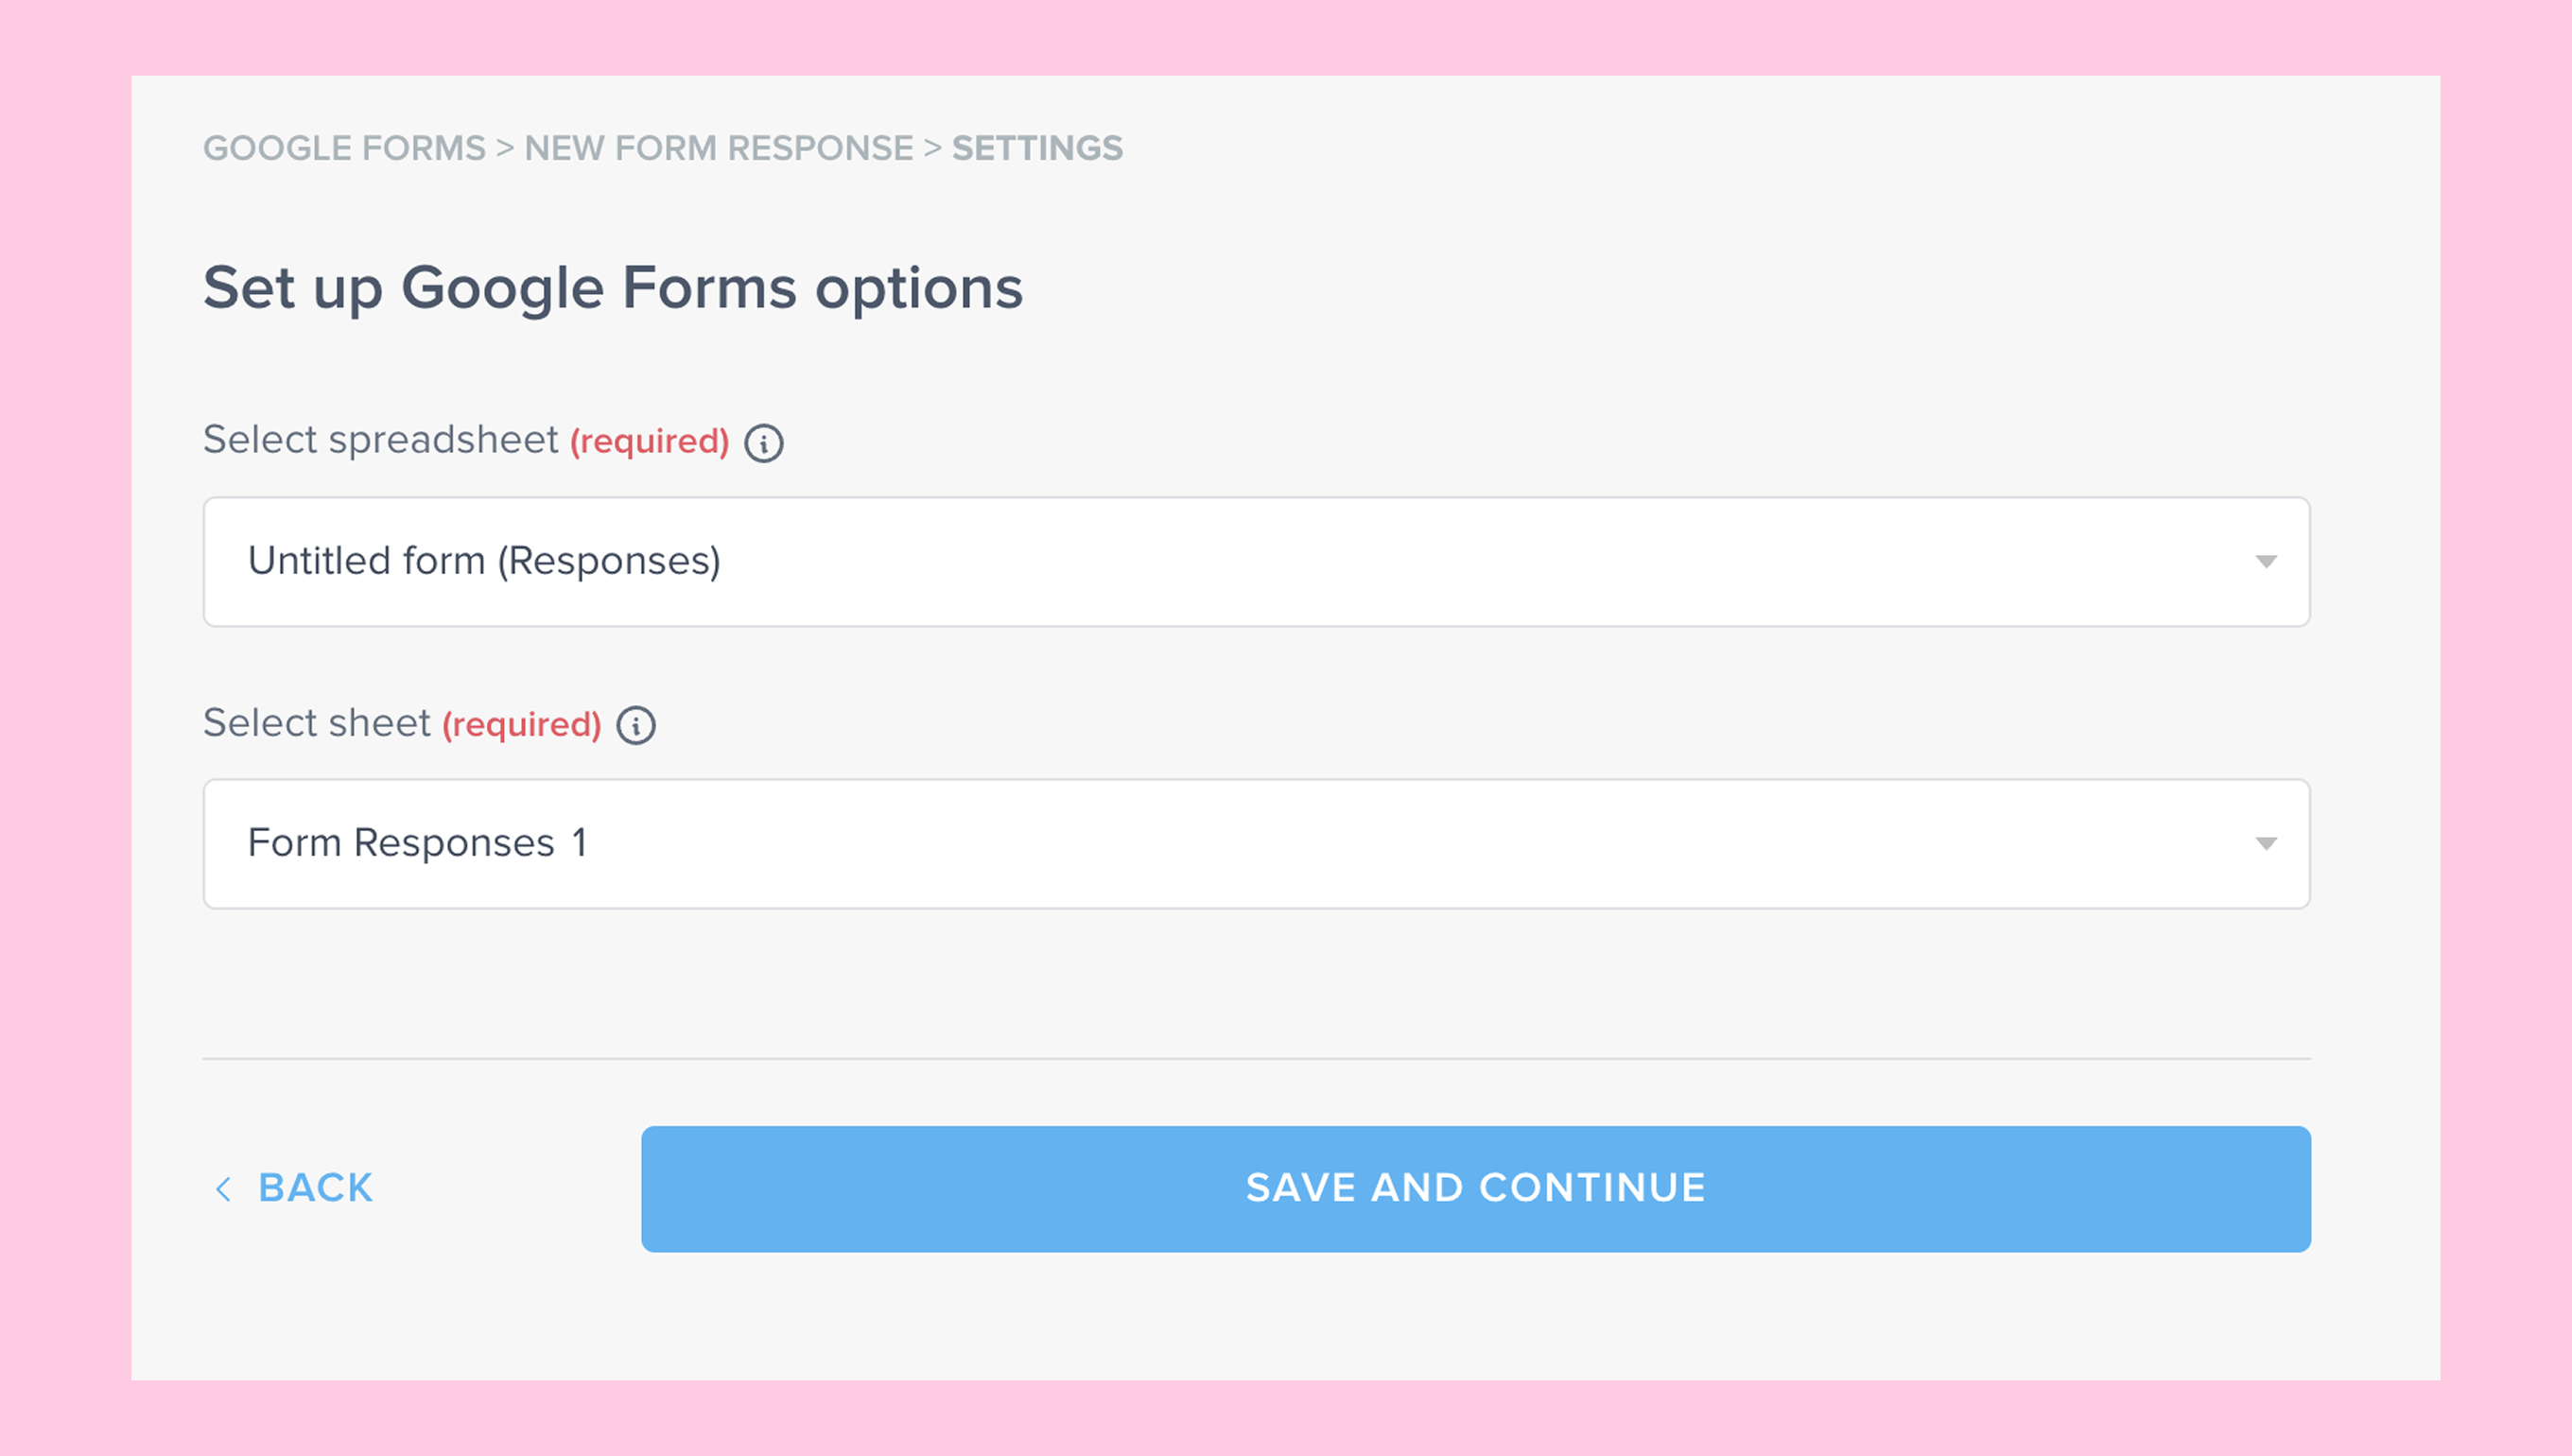Viewport: 2572px width, 1456px height.
Task: Click the separator before SETTINGS breadcrumb
Action: pyautogui.click(x=933, y=148)
